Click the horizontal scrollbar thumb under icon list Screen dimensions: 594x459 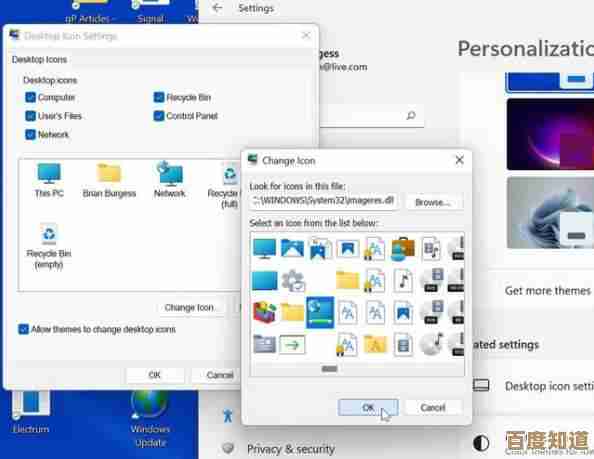(329, 368)
